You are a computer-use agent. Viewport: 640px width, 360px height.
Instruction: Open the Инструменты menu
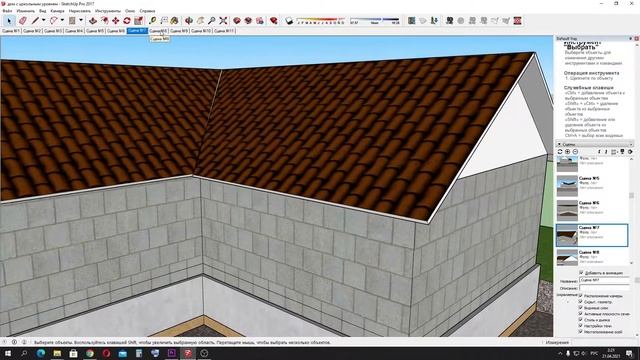coord(108,11)
